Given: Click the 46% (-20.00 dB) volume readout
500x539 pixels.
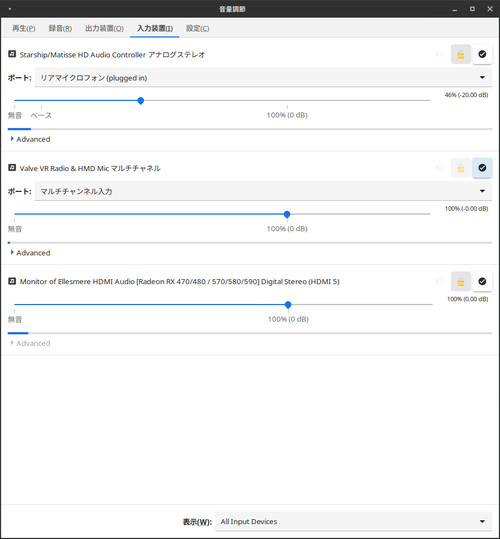Looking at the screenshot, I should [x=466, y=95].
